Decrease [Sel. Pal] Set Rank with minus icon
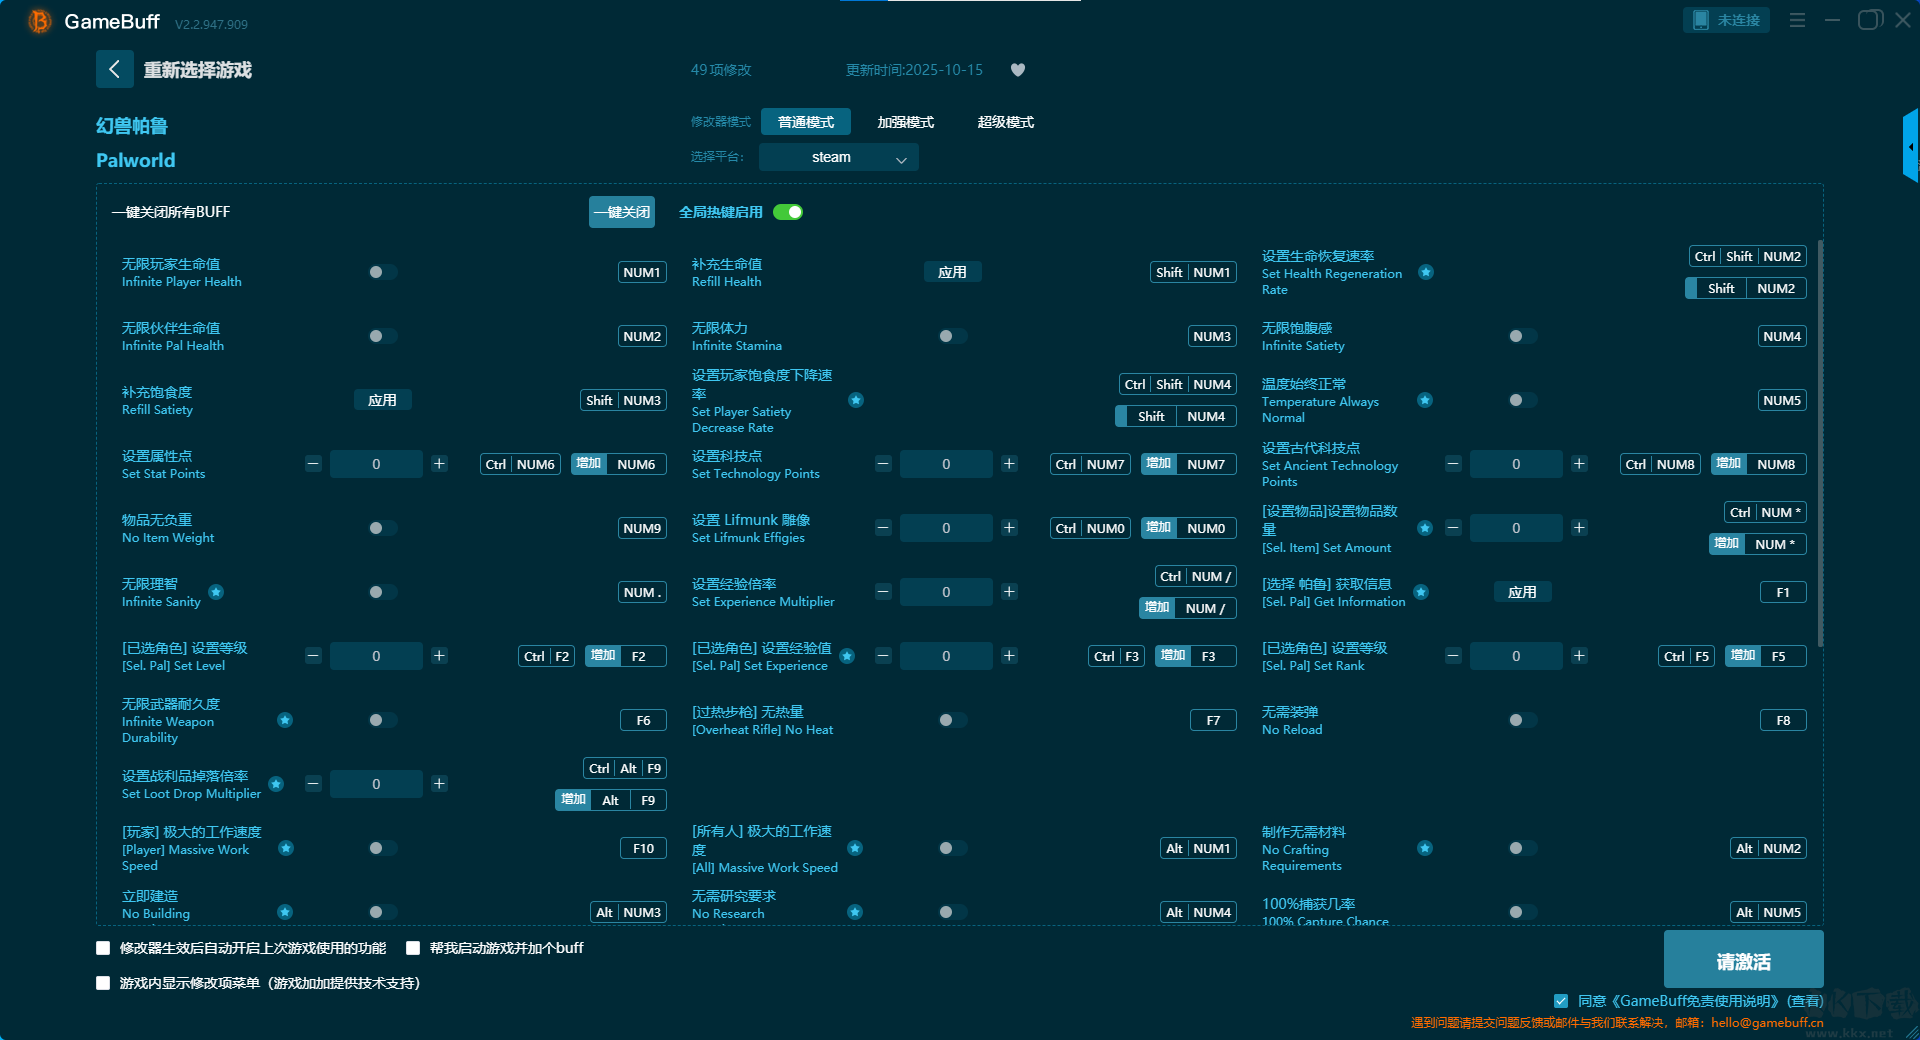Viewport: 1920px width, 1040px height. 1453,656
